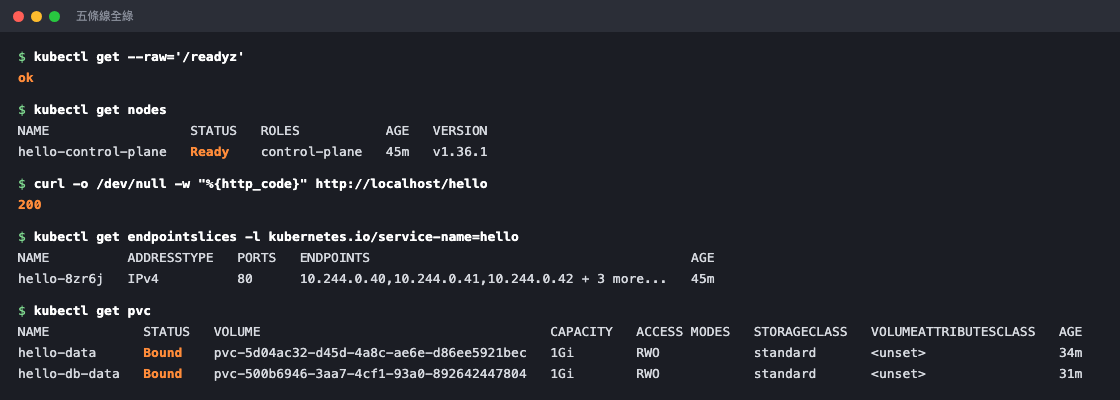The image size is (1120, 400).
Task: Click the ENDPOINTS column header
Action: (x=335, y=257)
